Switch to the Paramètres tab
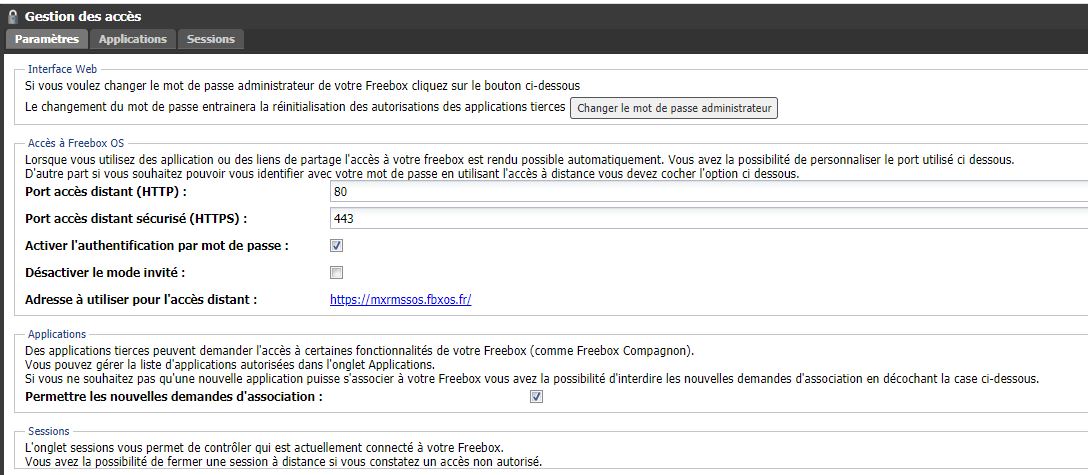 click(x=47, y=39)
